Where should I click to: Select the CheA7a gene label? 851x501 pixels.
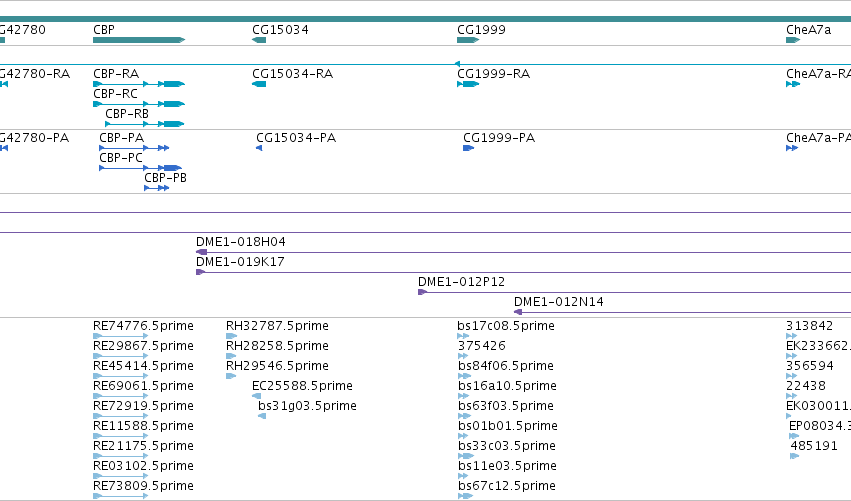pos(808,30)
